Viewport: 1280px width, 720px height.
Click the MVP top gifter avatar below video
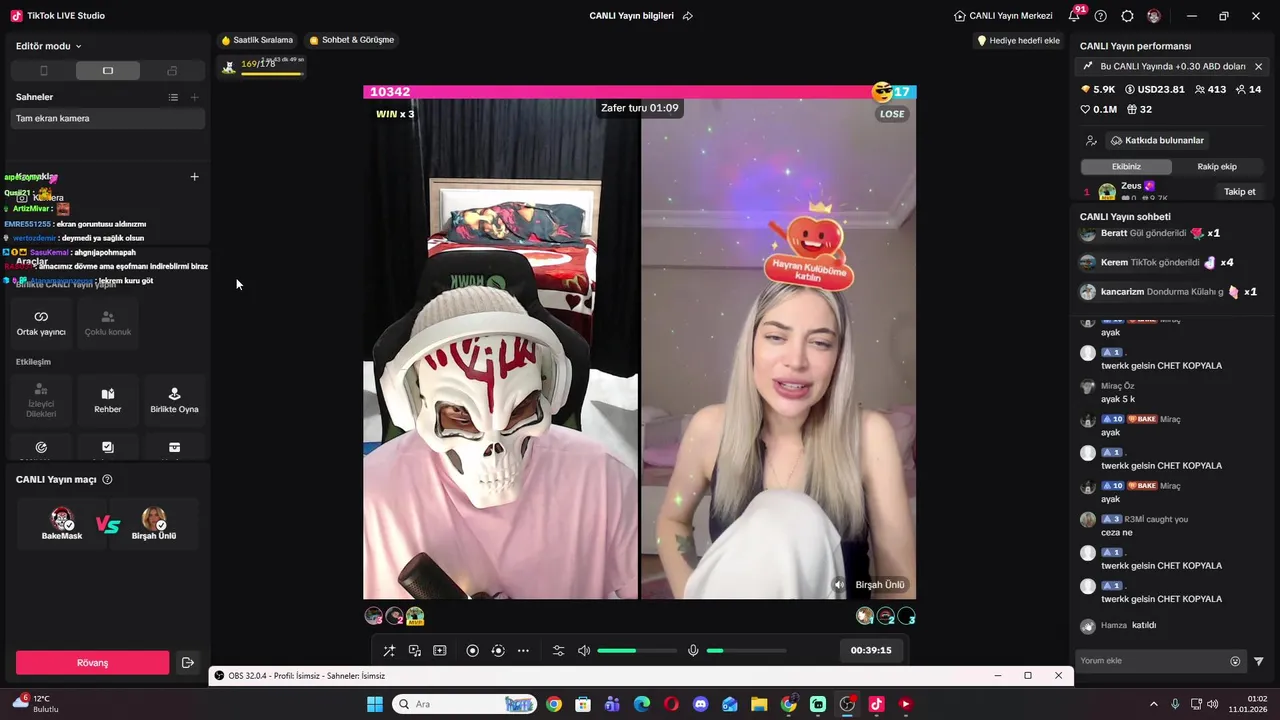(x=415, y=616)
